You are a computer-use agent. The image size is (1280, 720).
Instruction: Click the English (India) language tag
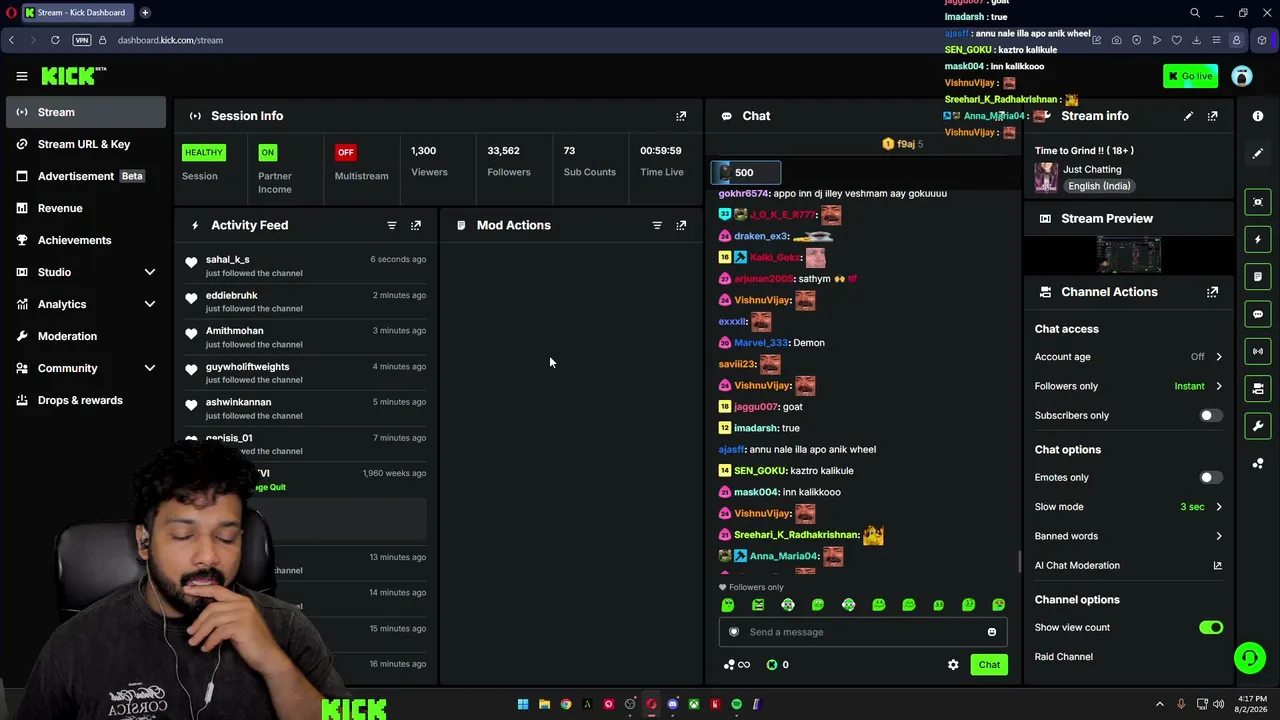(x=1098, y=186)
